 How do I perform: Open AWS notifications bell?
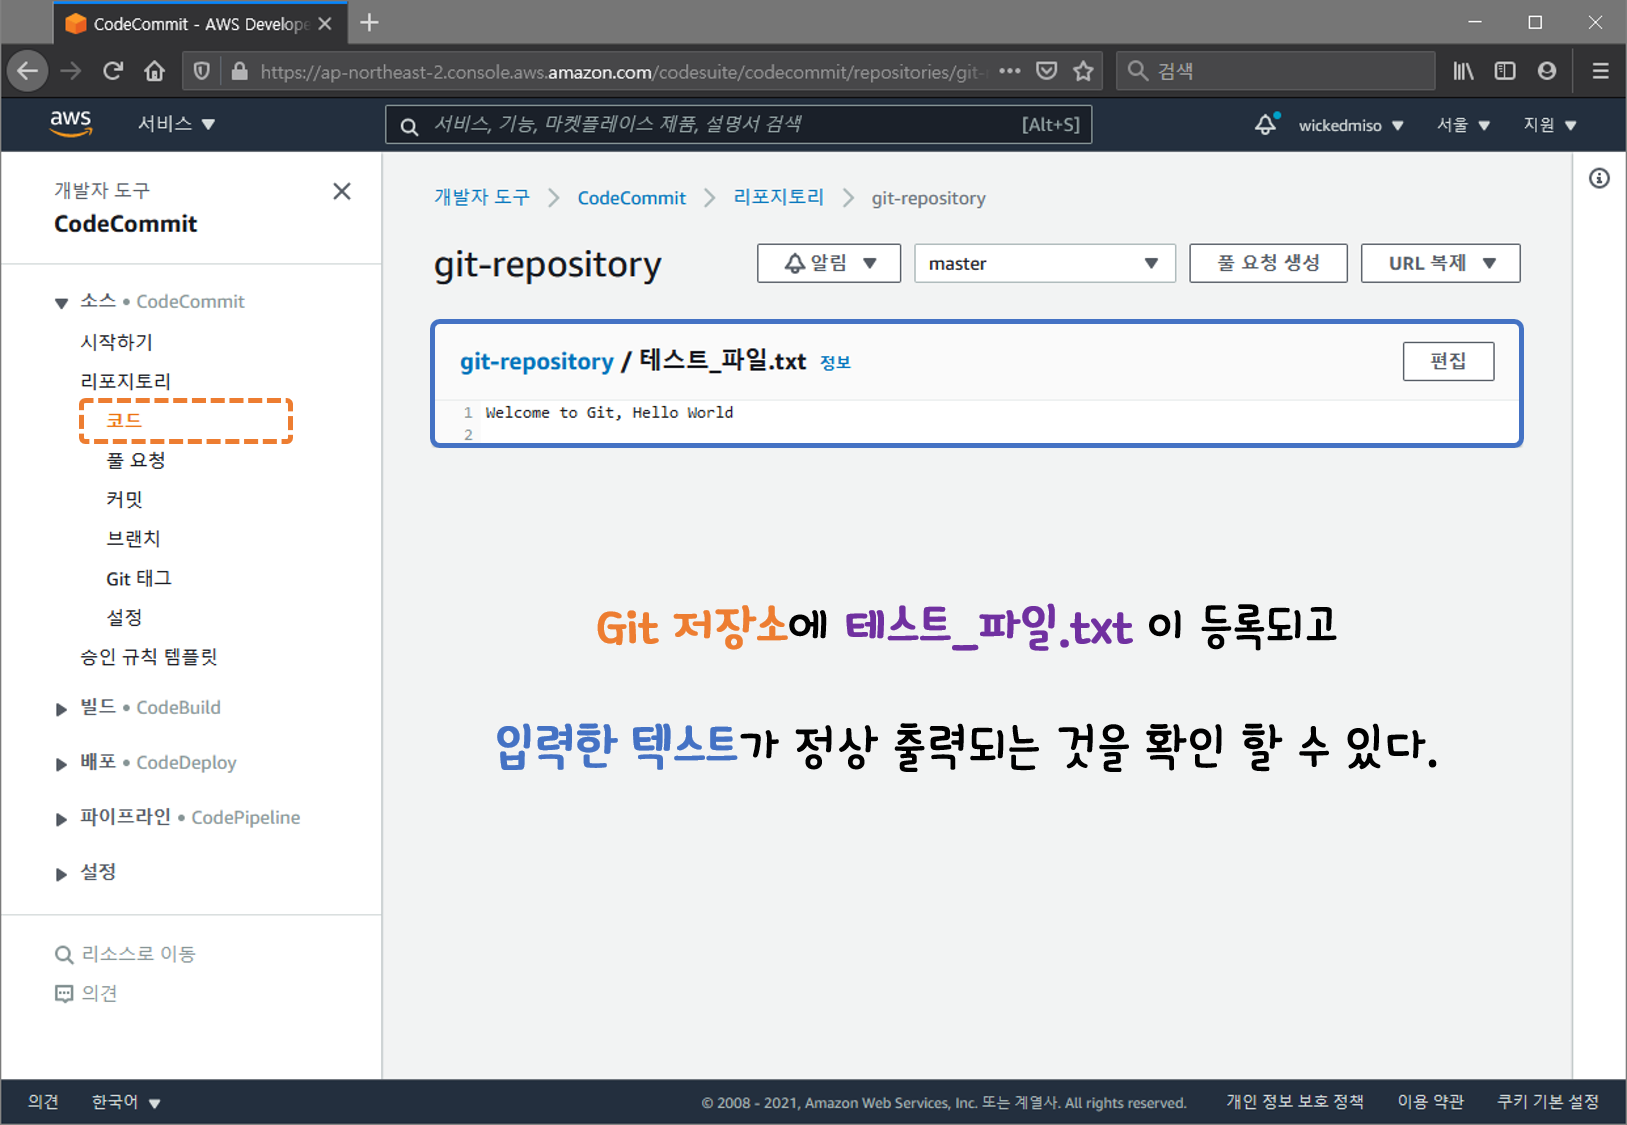pyautogui.click(x=1266, y=124)
